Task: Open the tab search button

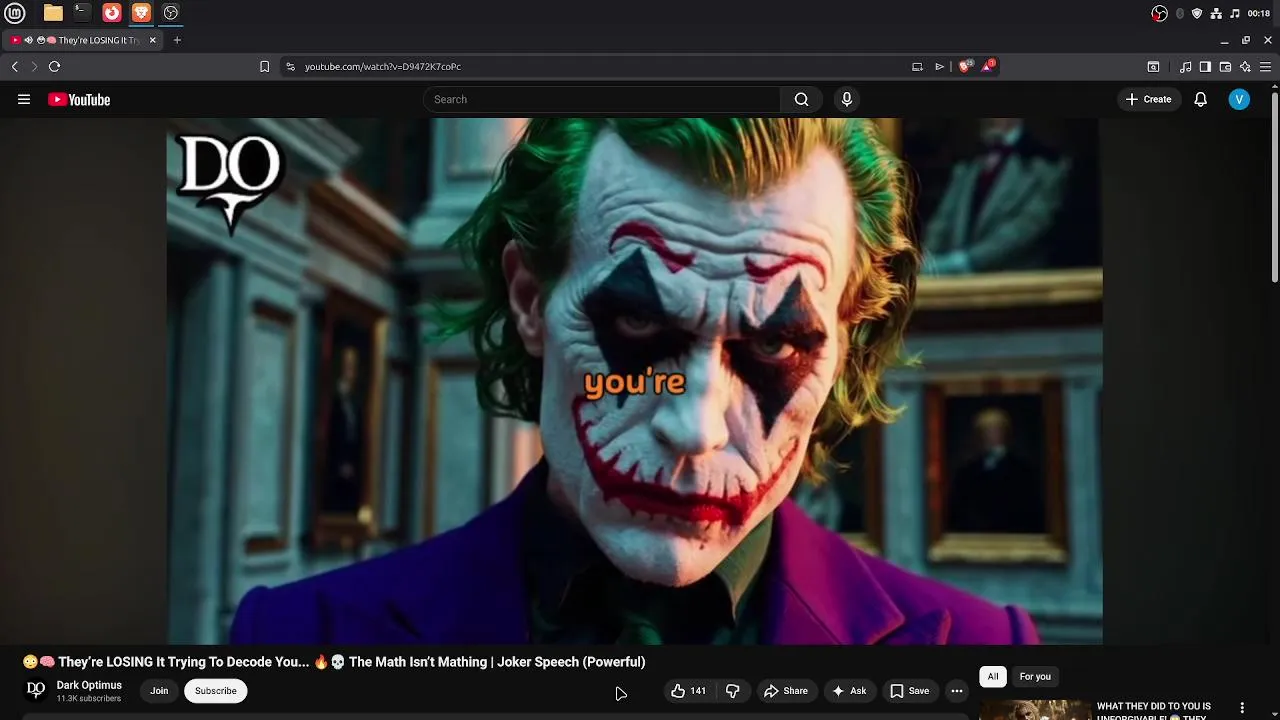Action: tap(1153, 67)
